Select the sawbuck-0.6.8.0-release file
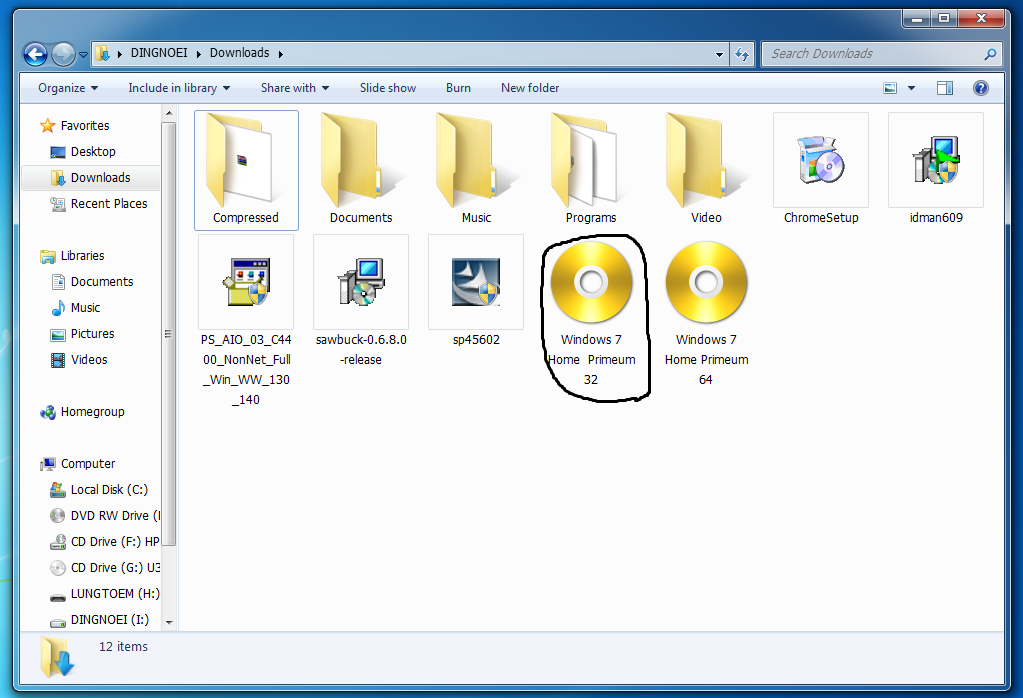Screen dimensions: 1023x698 point(361,301)
